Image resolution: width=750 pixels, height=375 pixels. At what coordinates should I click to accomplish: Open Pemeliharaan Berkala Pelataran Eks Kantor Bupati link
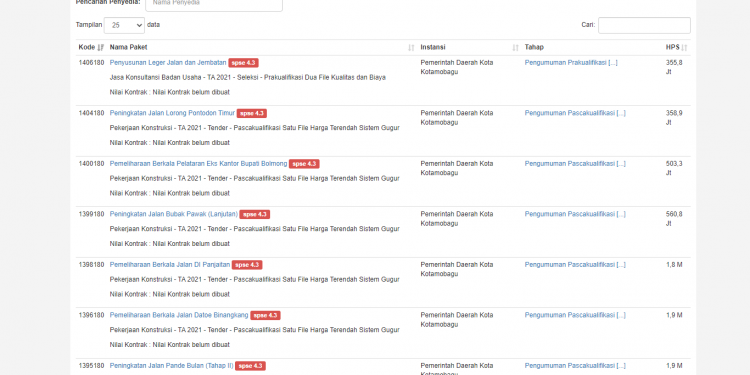coord(199,164)
